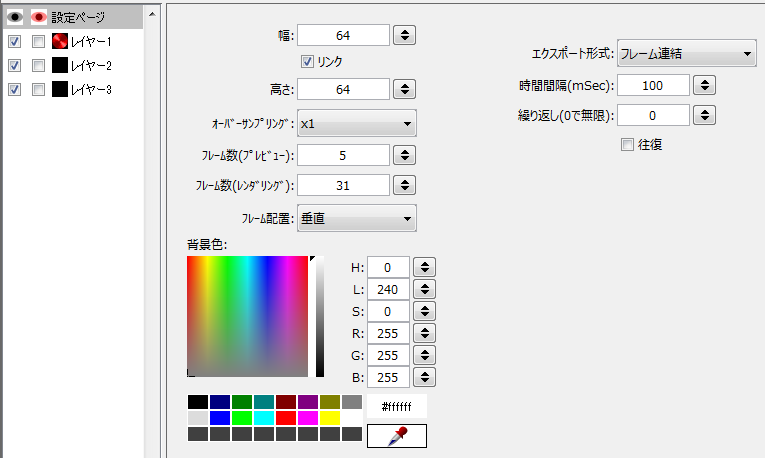Click 時間間隔(mSec) input field
This screenshot has height=458, width=765.
(x=653, y=85)
